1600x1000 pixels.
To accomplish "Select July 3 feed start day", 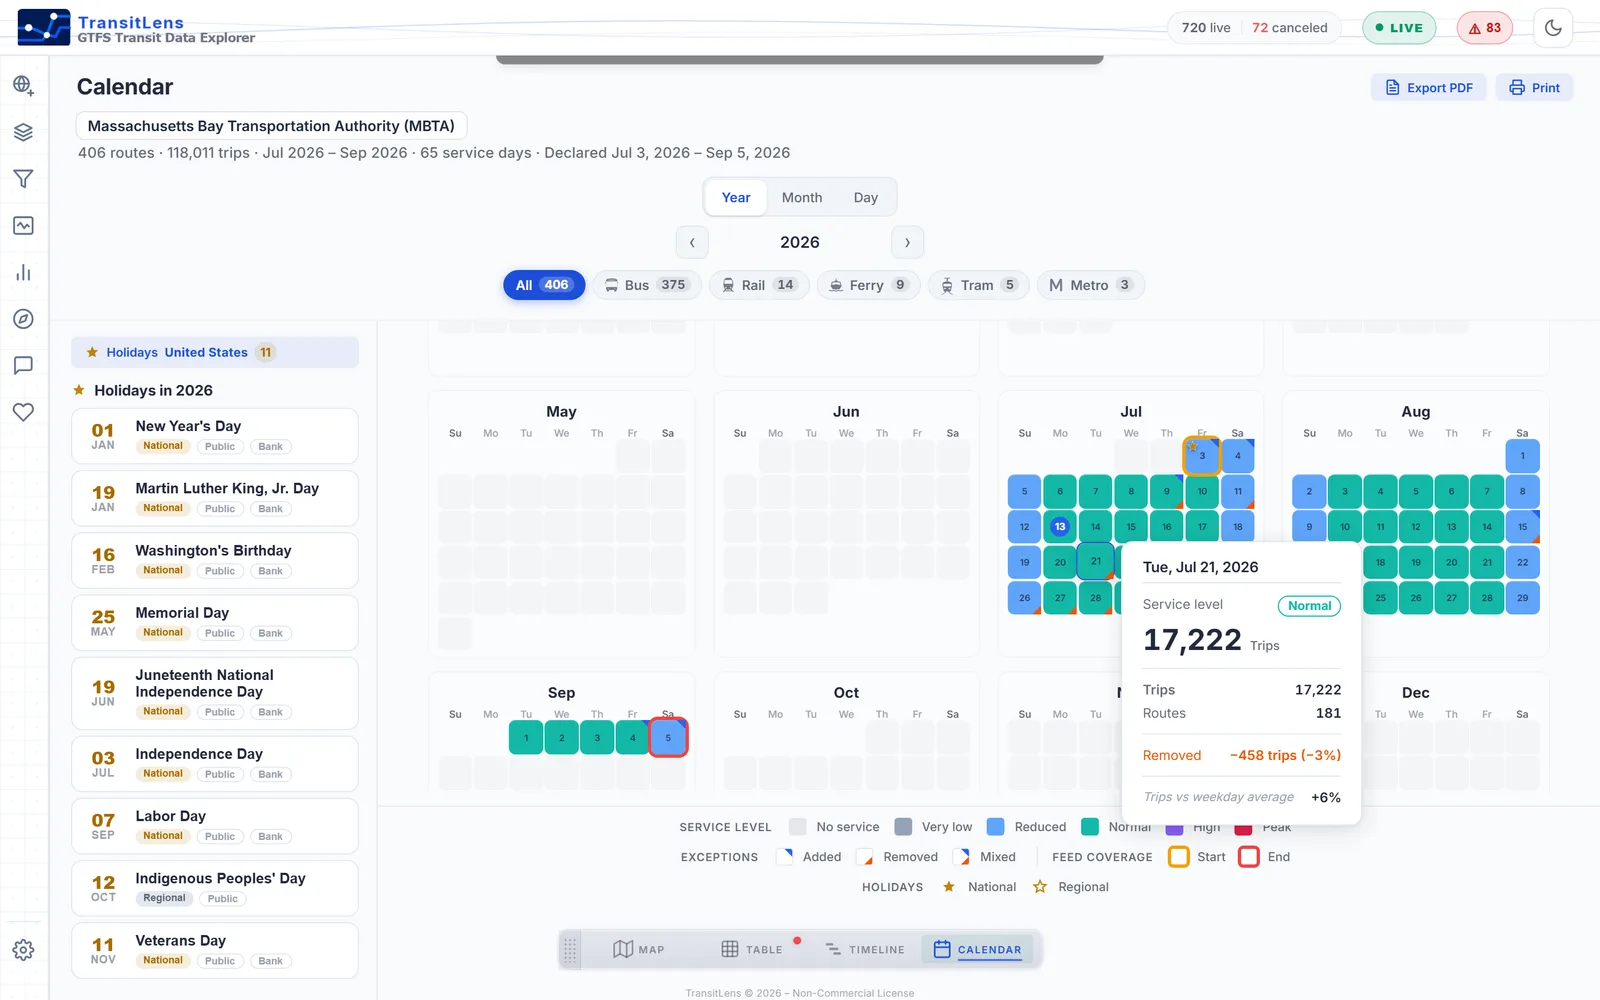I will coord(1202,456).
